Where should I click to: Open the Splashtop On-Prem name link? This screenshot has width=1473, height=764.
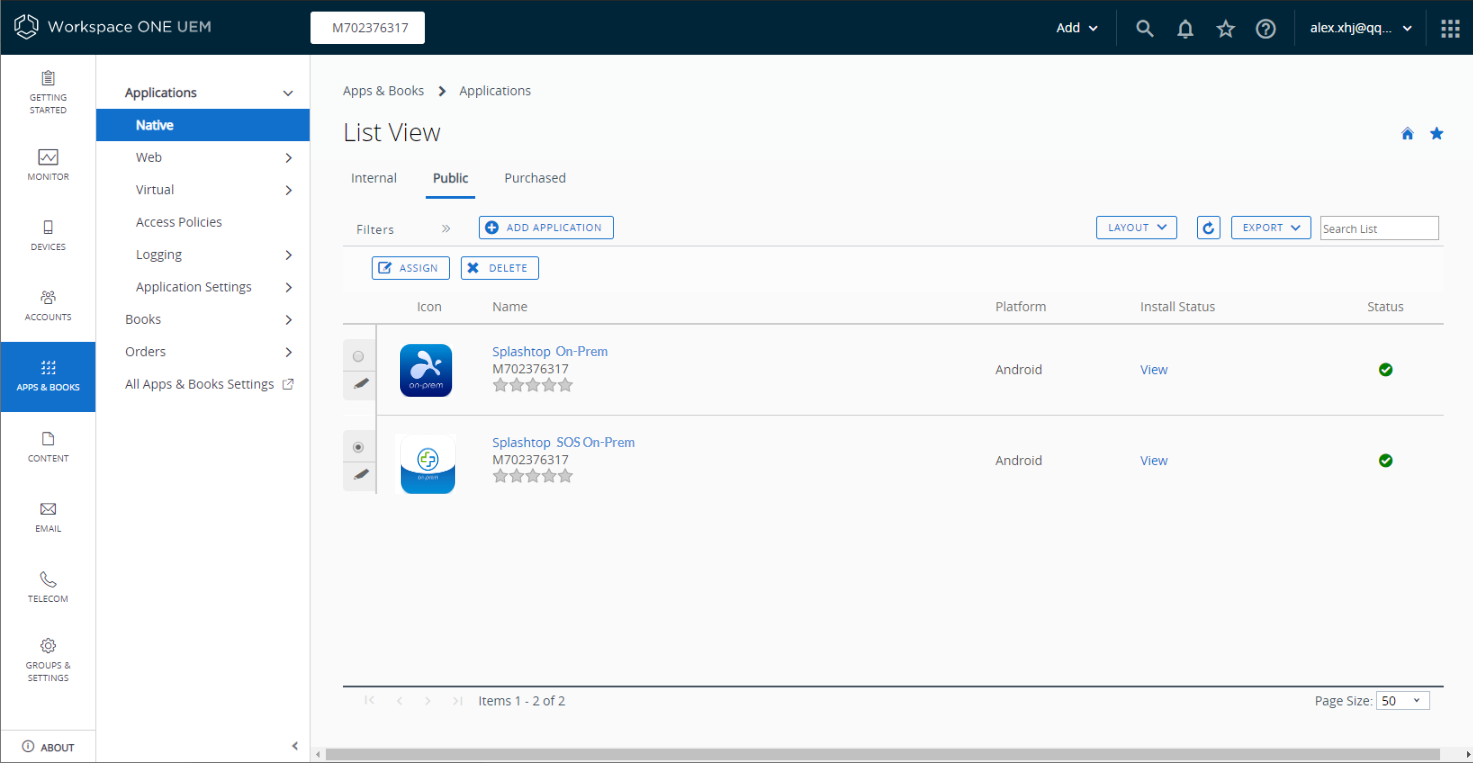550,352
